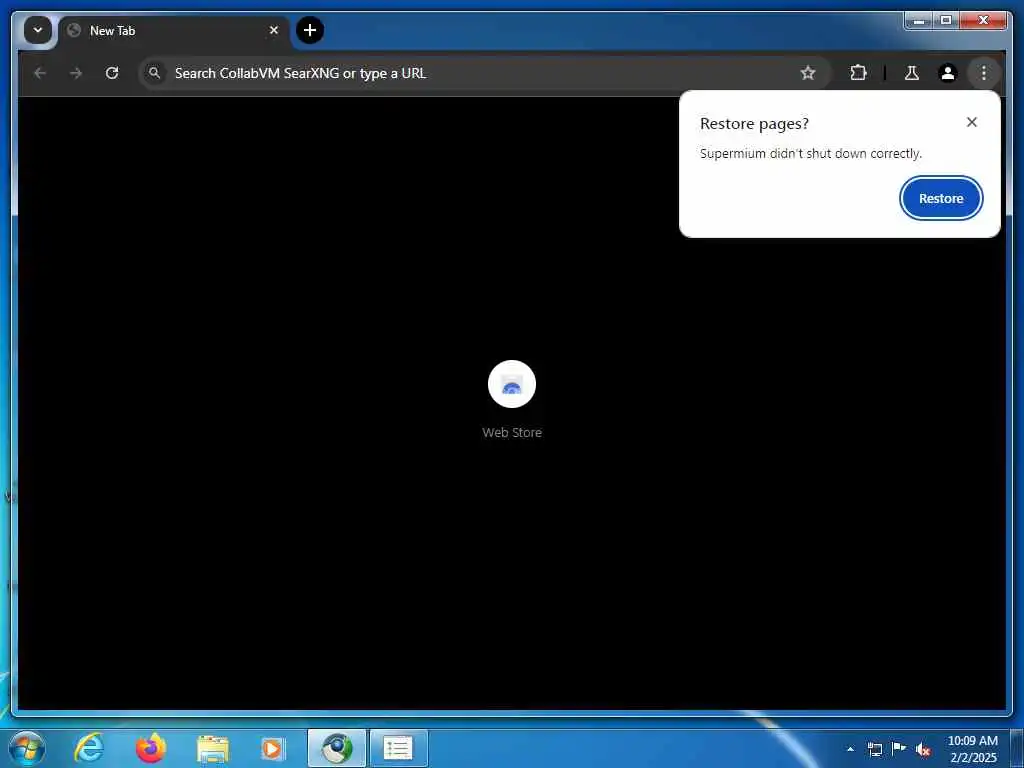Open the Web Store shortcut

coord(512,400)
